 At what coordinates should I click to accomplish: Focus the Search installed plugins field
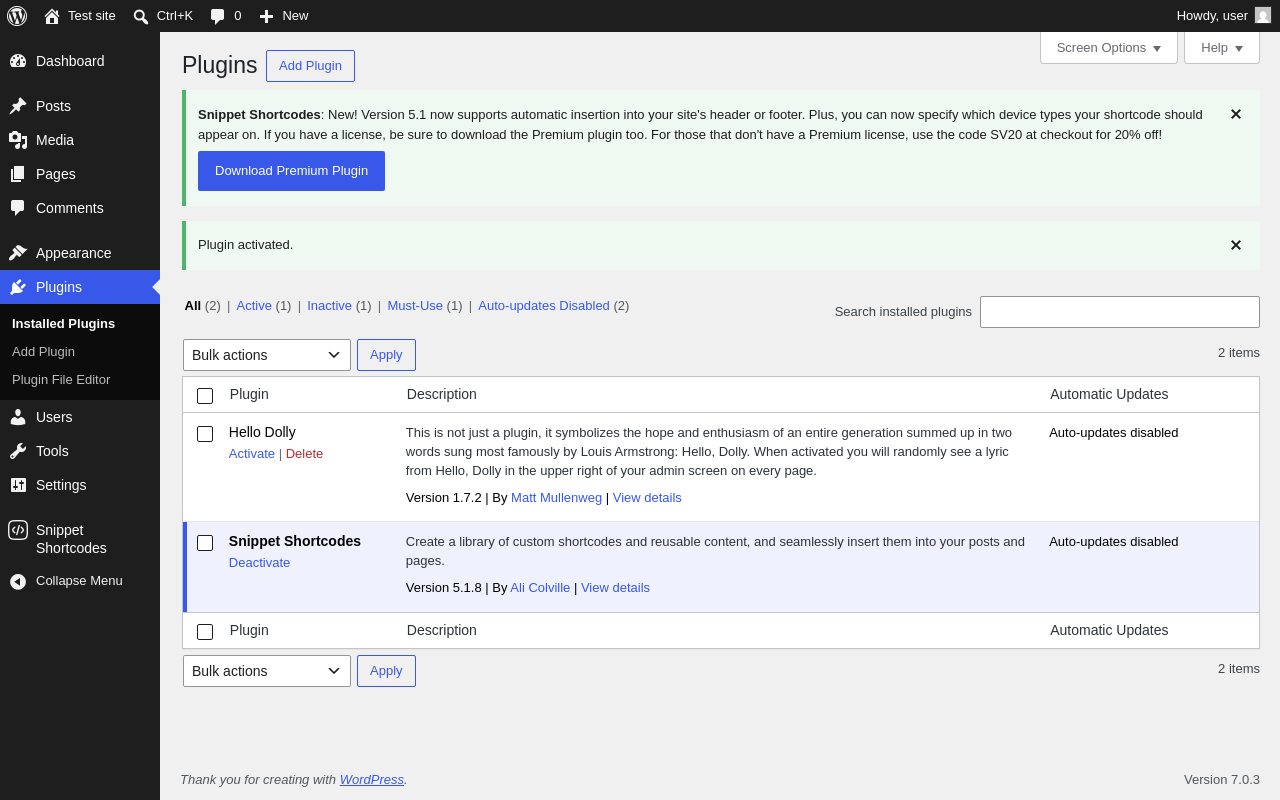tap(1120, 312)
